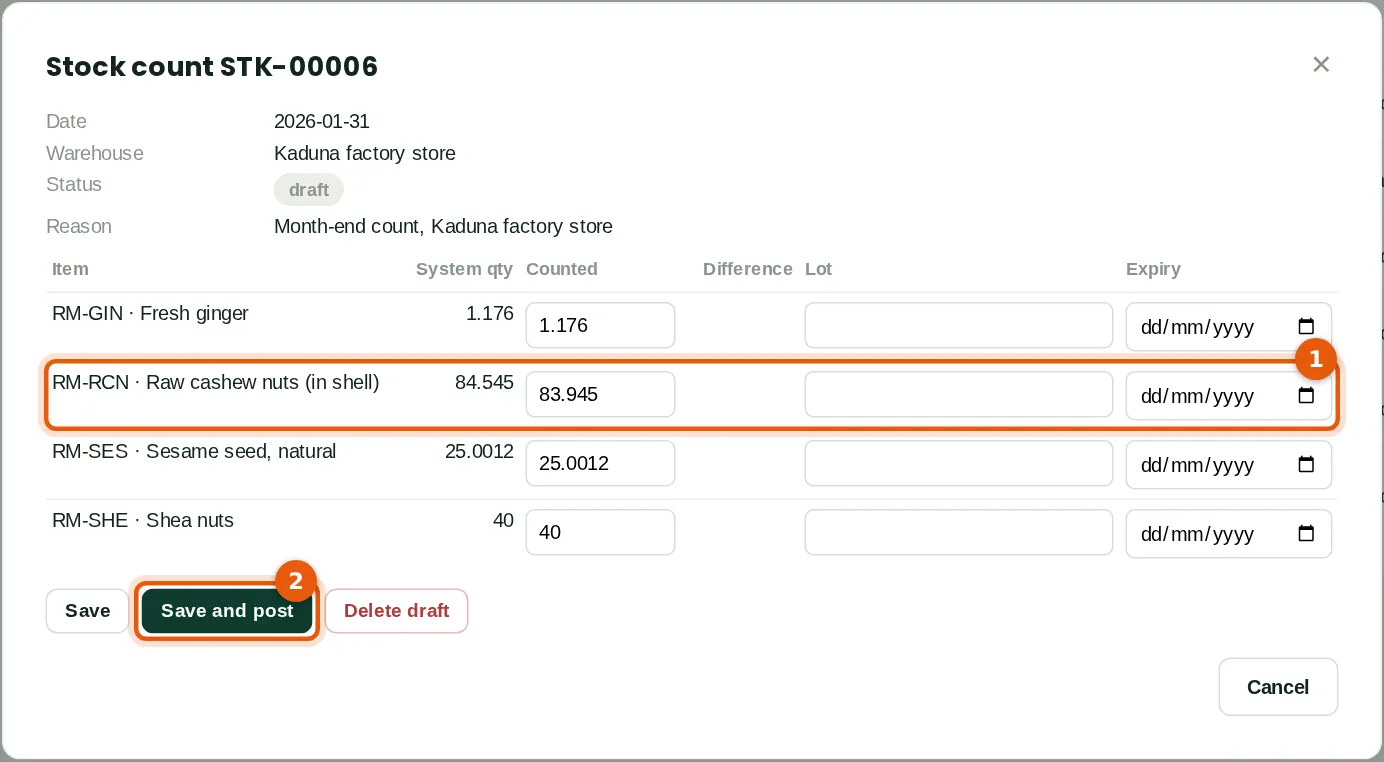Select the draft status badge
The height and width of the screenshot is (762, 1384).
(x=309, y=190)
